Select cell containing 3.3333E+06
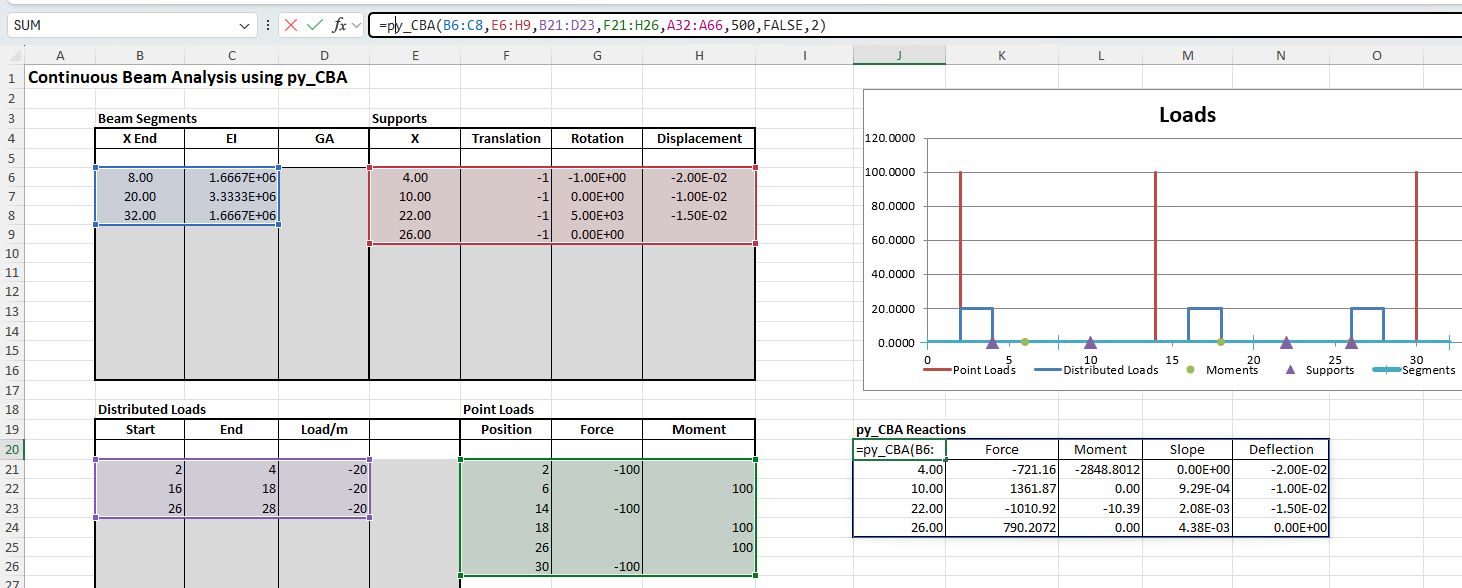 click(231, 197)
